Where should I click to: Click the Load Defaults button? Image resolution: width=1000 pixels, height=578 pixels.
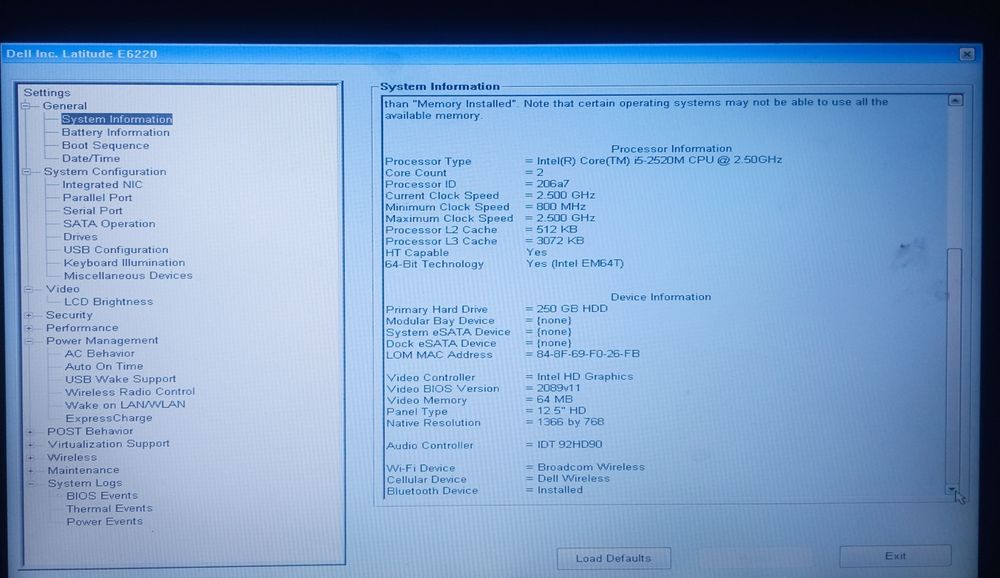coord(614,558)
